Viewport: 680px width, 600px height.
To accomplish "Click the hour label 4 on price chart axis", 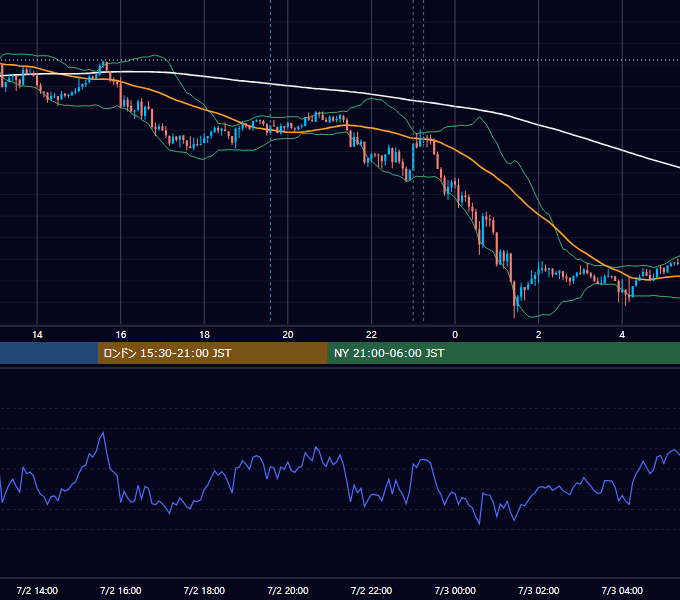I will point(622,335).
